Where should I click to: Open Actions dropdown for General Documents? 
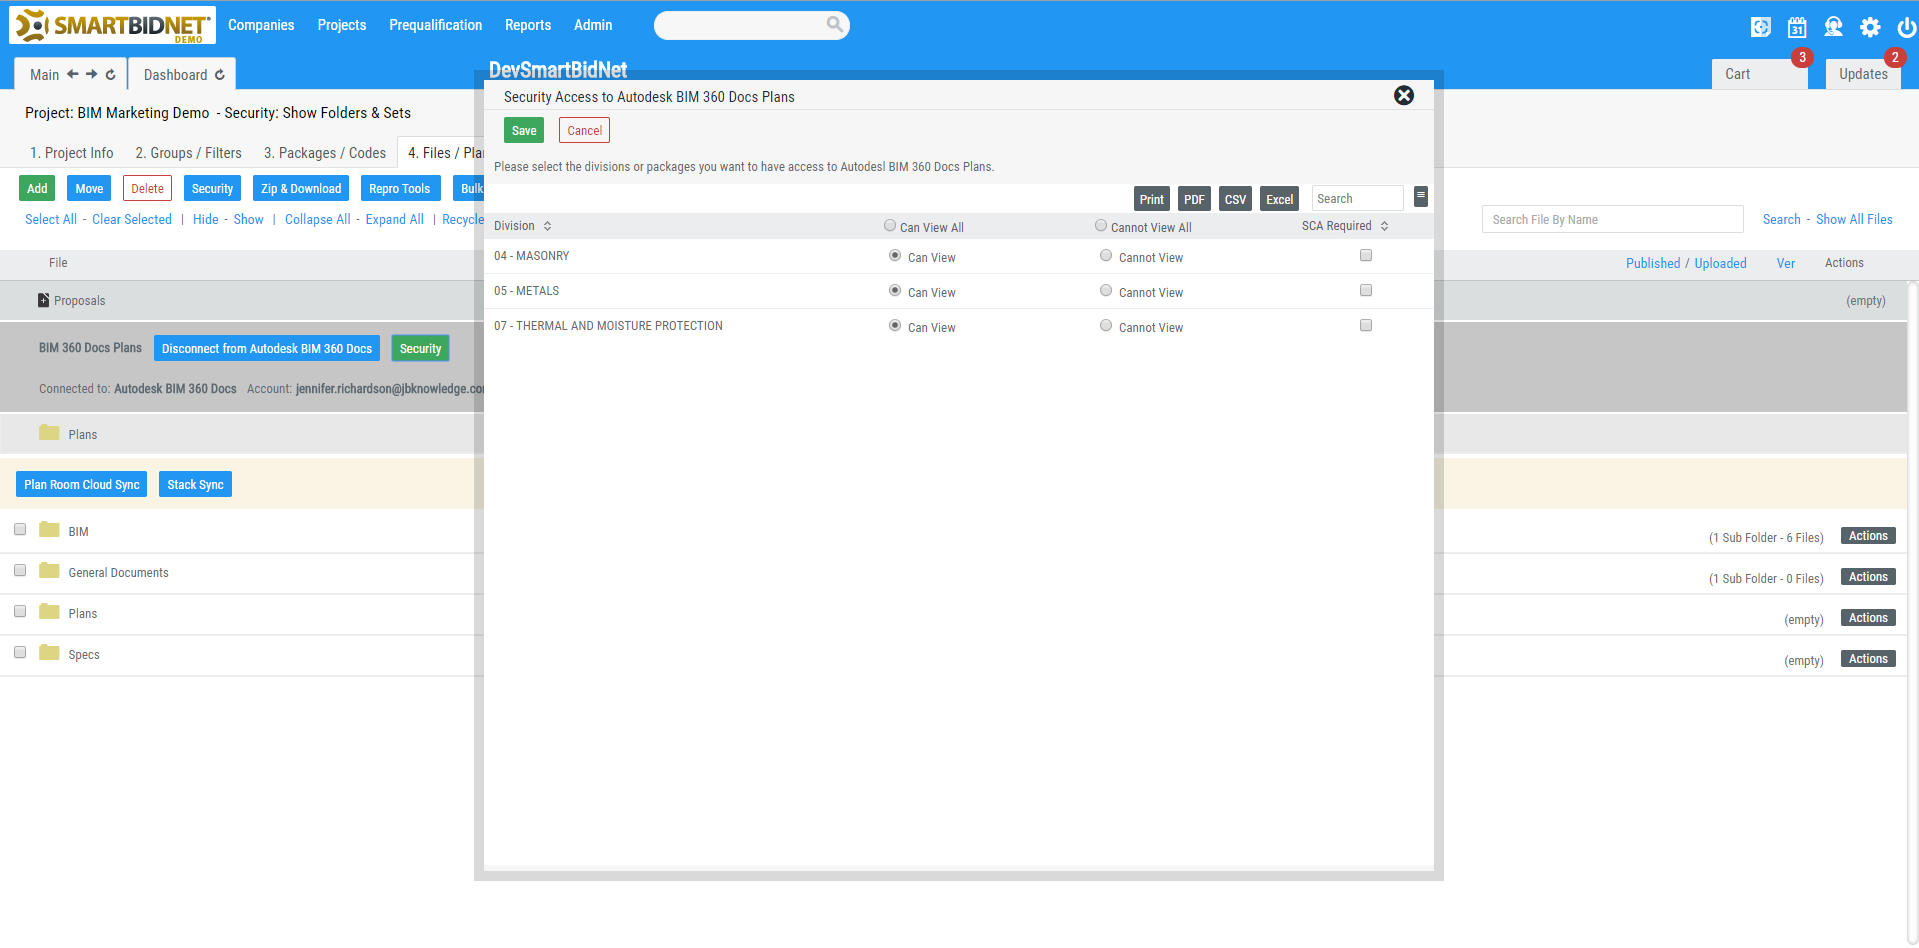pos(1868,577)
